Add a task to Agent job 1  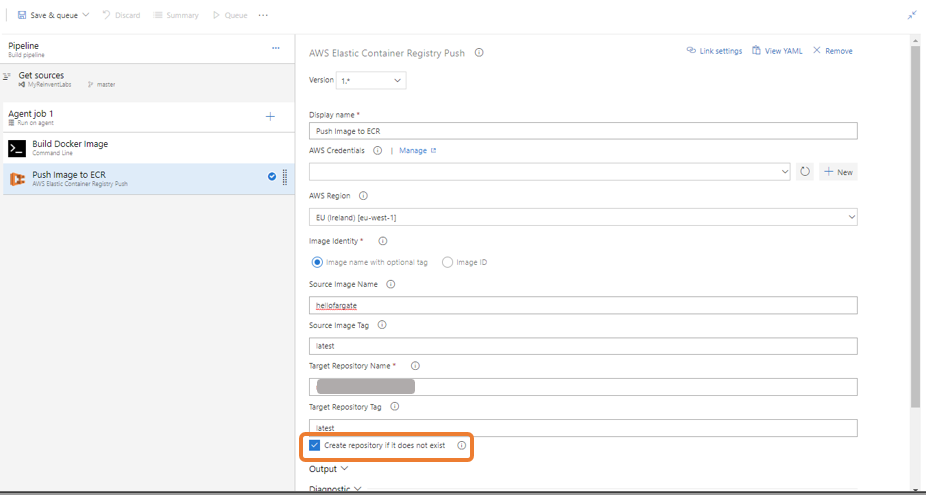tap(270, 117)
